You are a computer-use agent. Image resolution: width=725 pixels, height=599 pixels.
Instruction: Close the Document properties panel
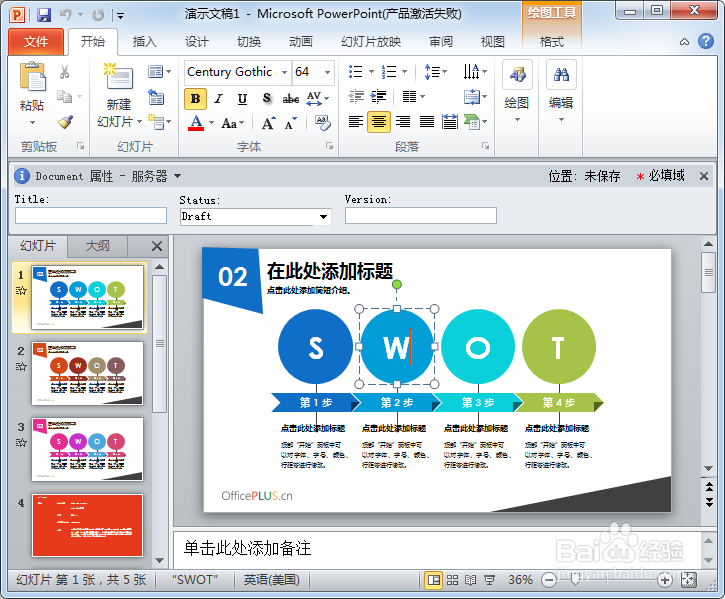coord(704,176)
